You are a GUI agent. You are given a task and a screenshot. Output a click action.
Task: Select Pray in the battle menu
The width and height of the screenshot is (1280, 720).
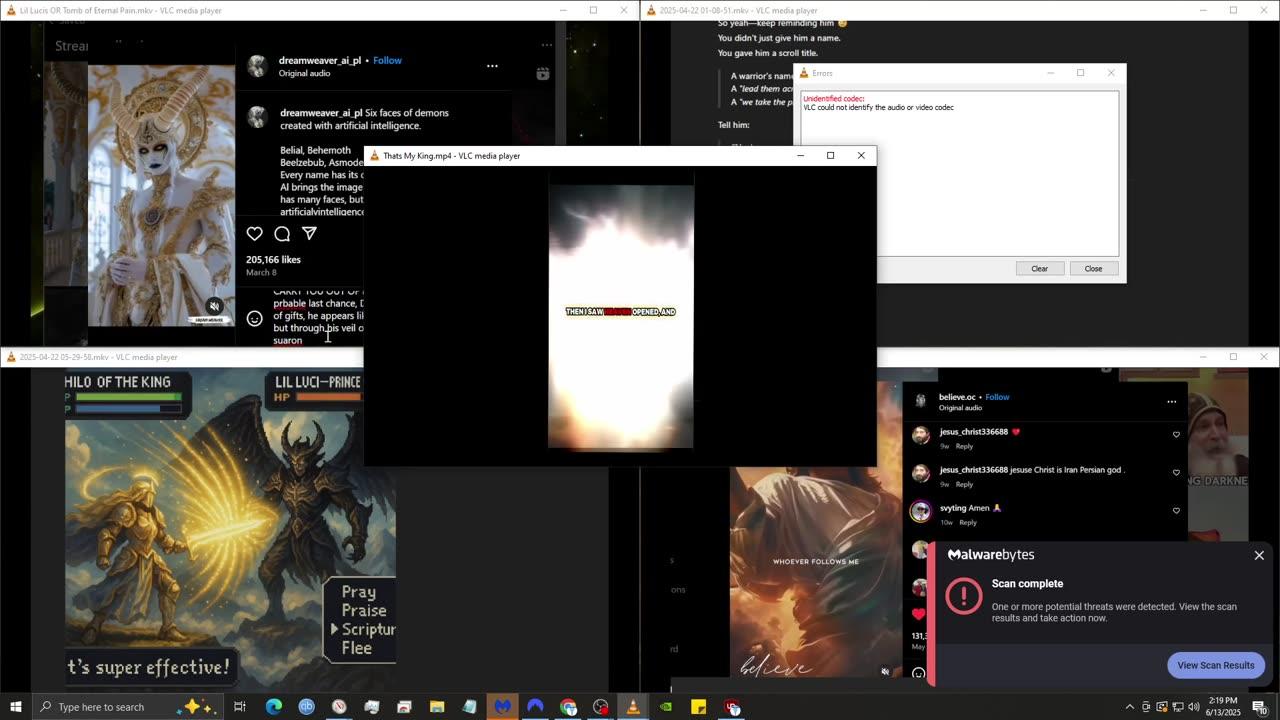(359, 591)
